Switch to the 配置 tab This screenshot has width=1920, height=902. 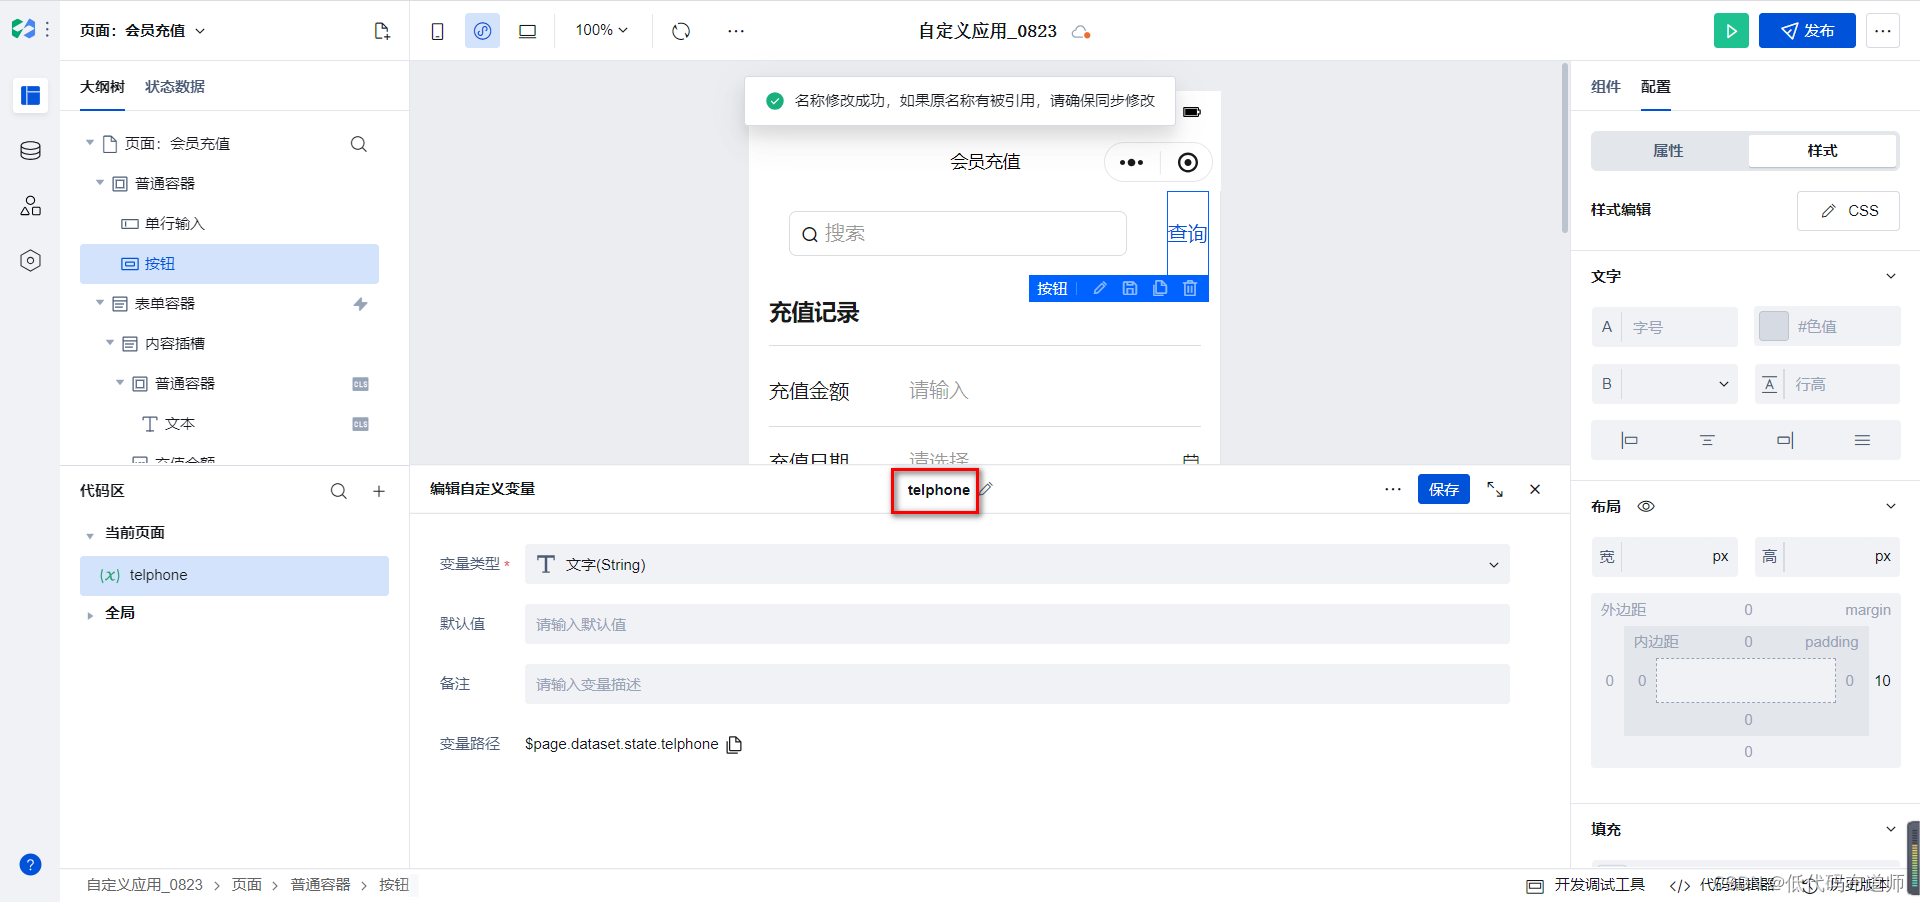coord(1656,87)
